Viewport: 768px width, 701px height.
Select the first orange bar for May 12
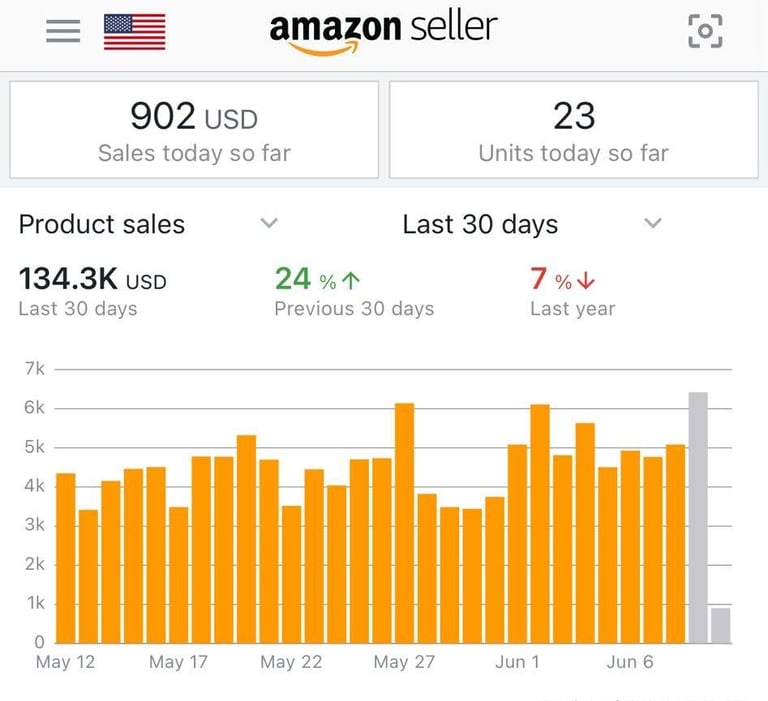pyautogui.click(x=66, y=558)
